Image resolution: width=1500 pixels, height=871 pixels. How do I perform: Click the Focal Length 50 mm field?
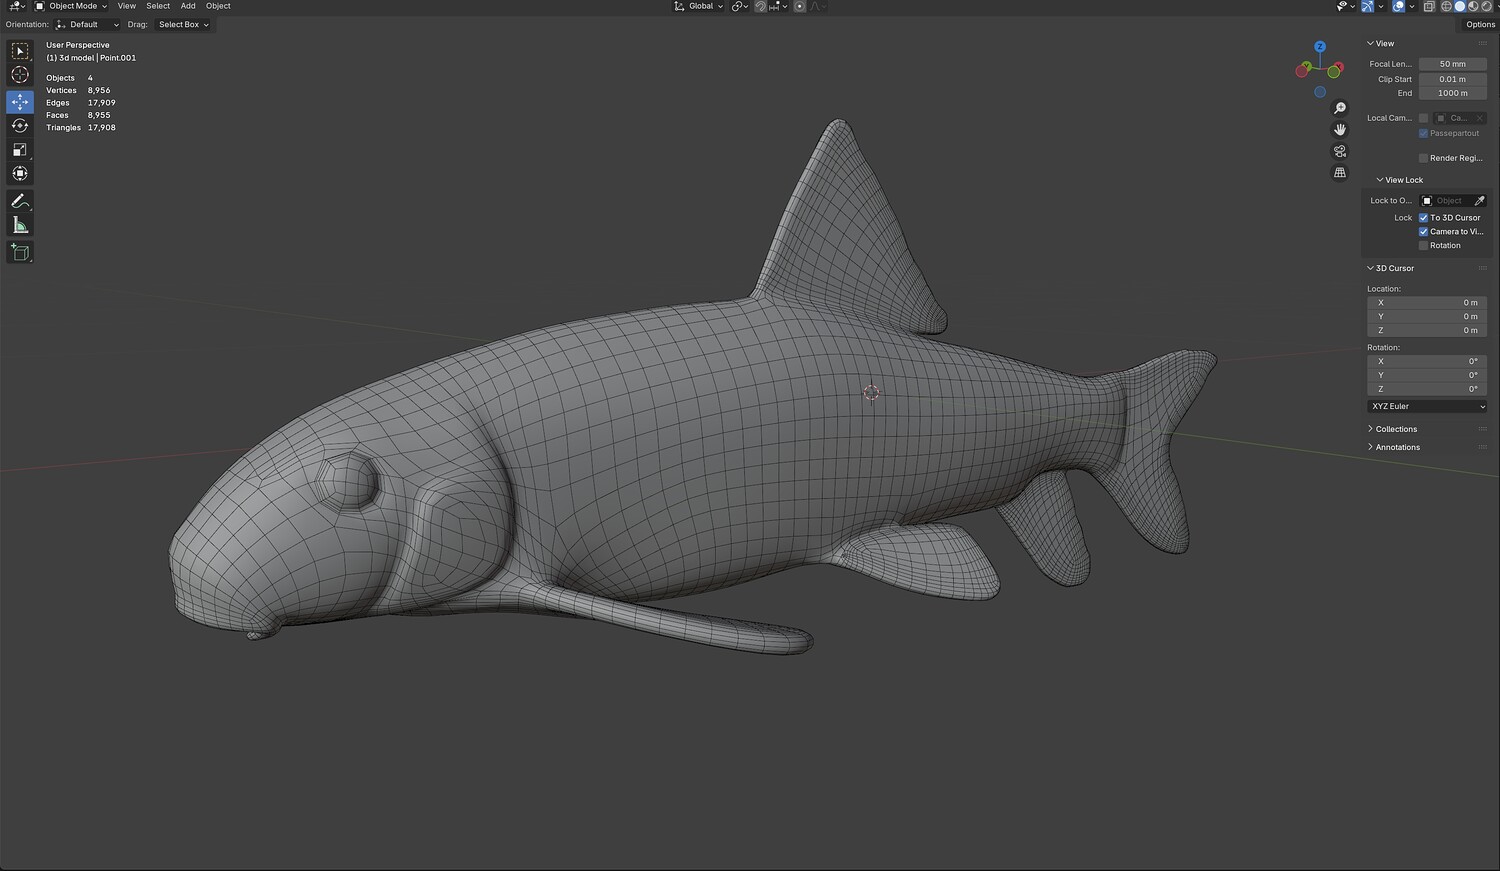(1452, 64)
